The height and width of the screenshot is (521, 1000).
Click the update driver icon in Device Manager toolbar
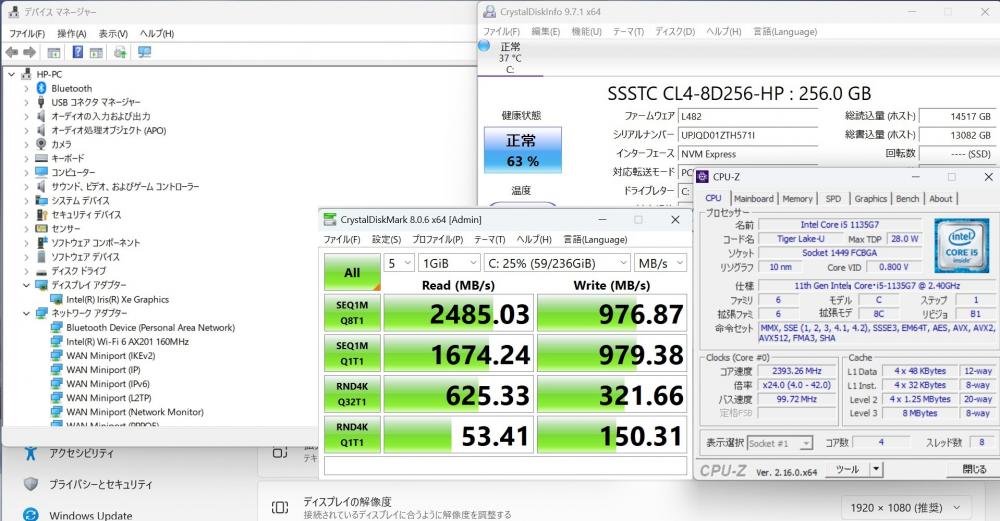[x=120, y=52]
